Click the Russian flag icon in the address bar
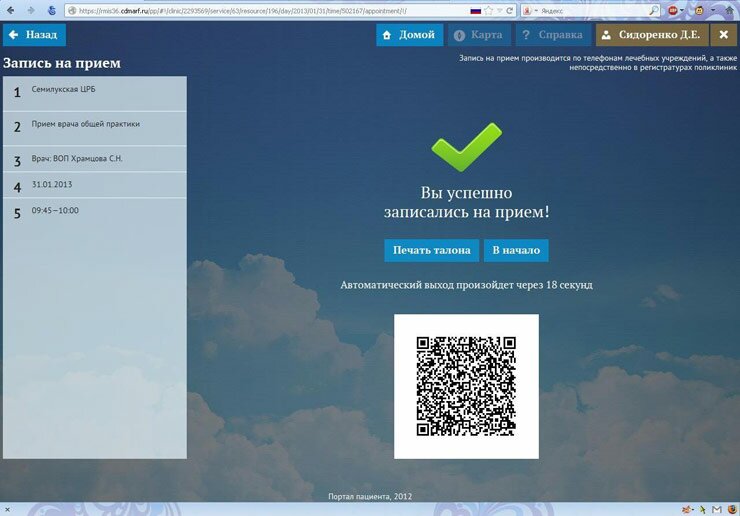 (x=476, y=10)
